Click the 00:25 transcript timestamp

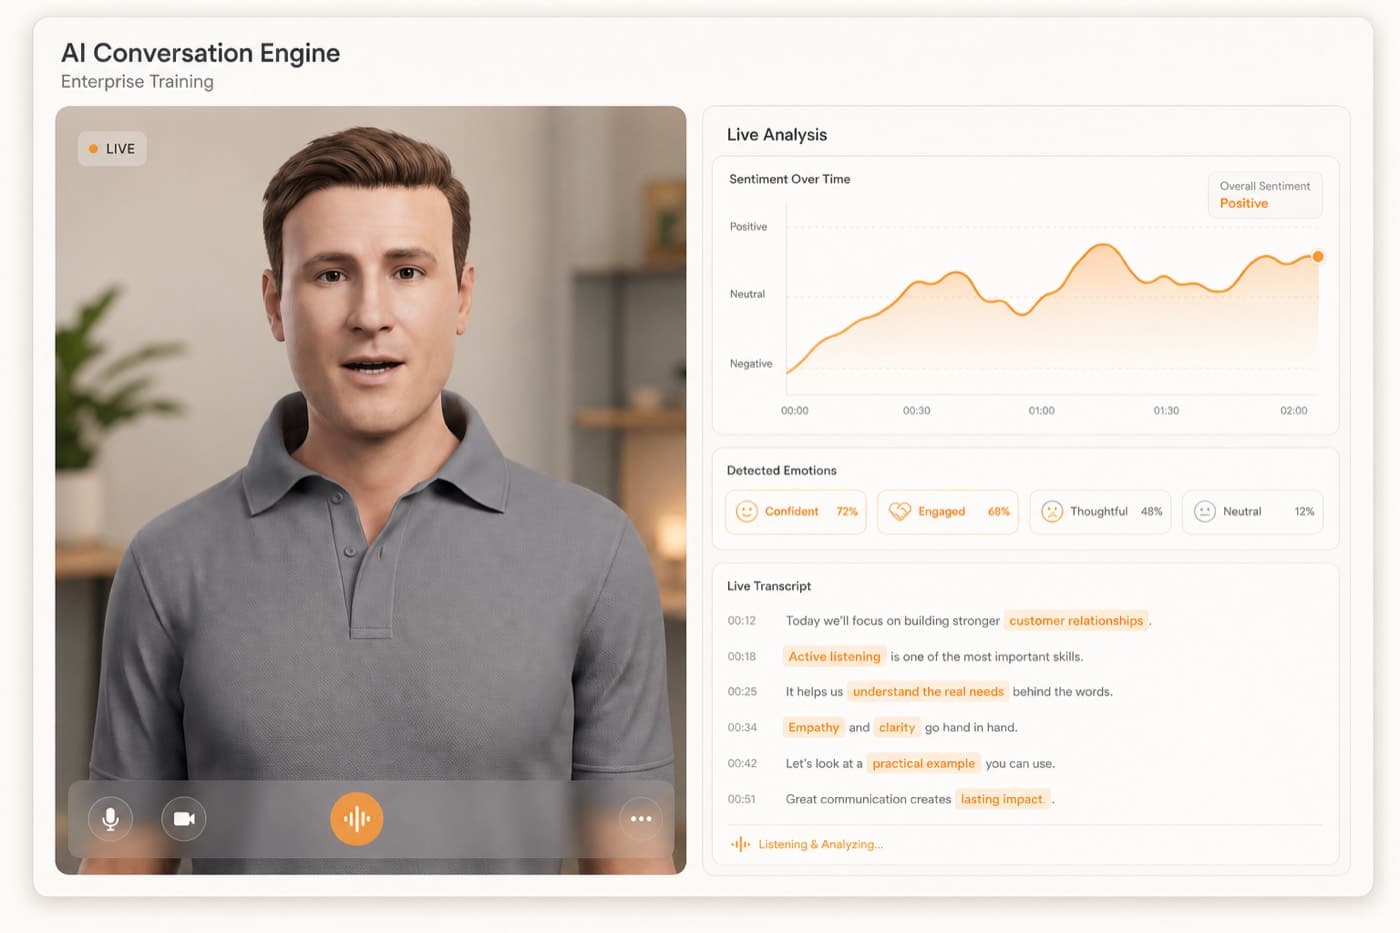742,692
